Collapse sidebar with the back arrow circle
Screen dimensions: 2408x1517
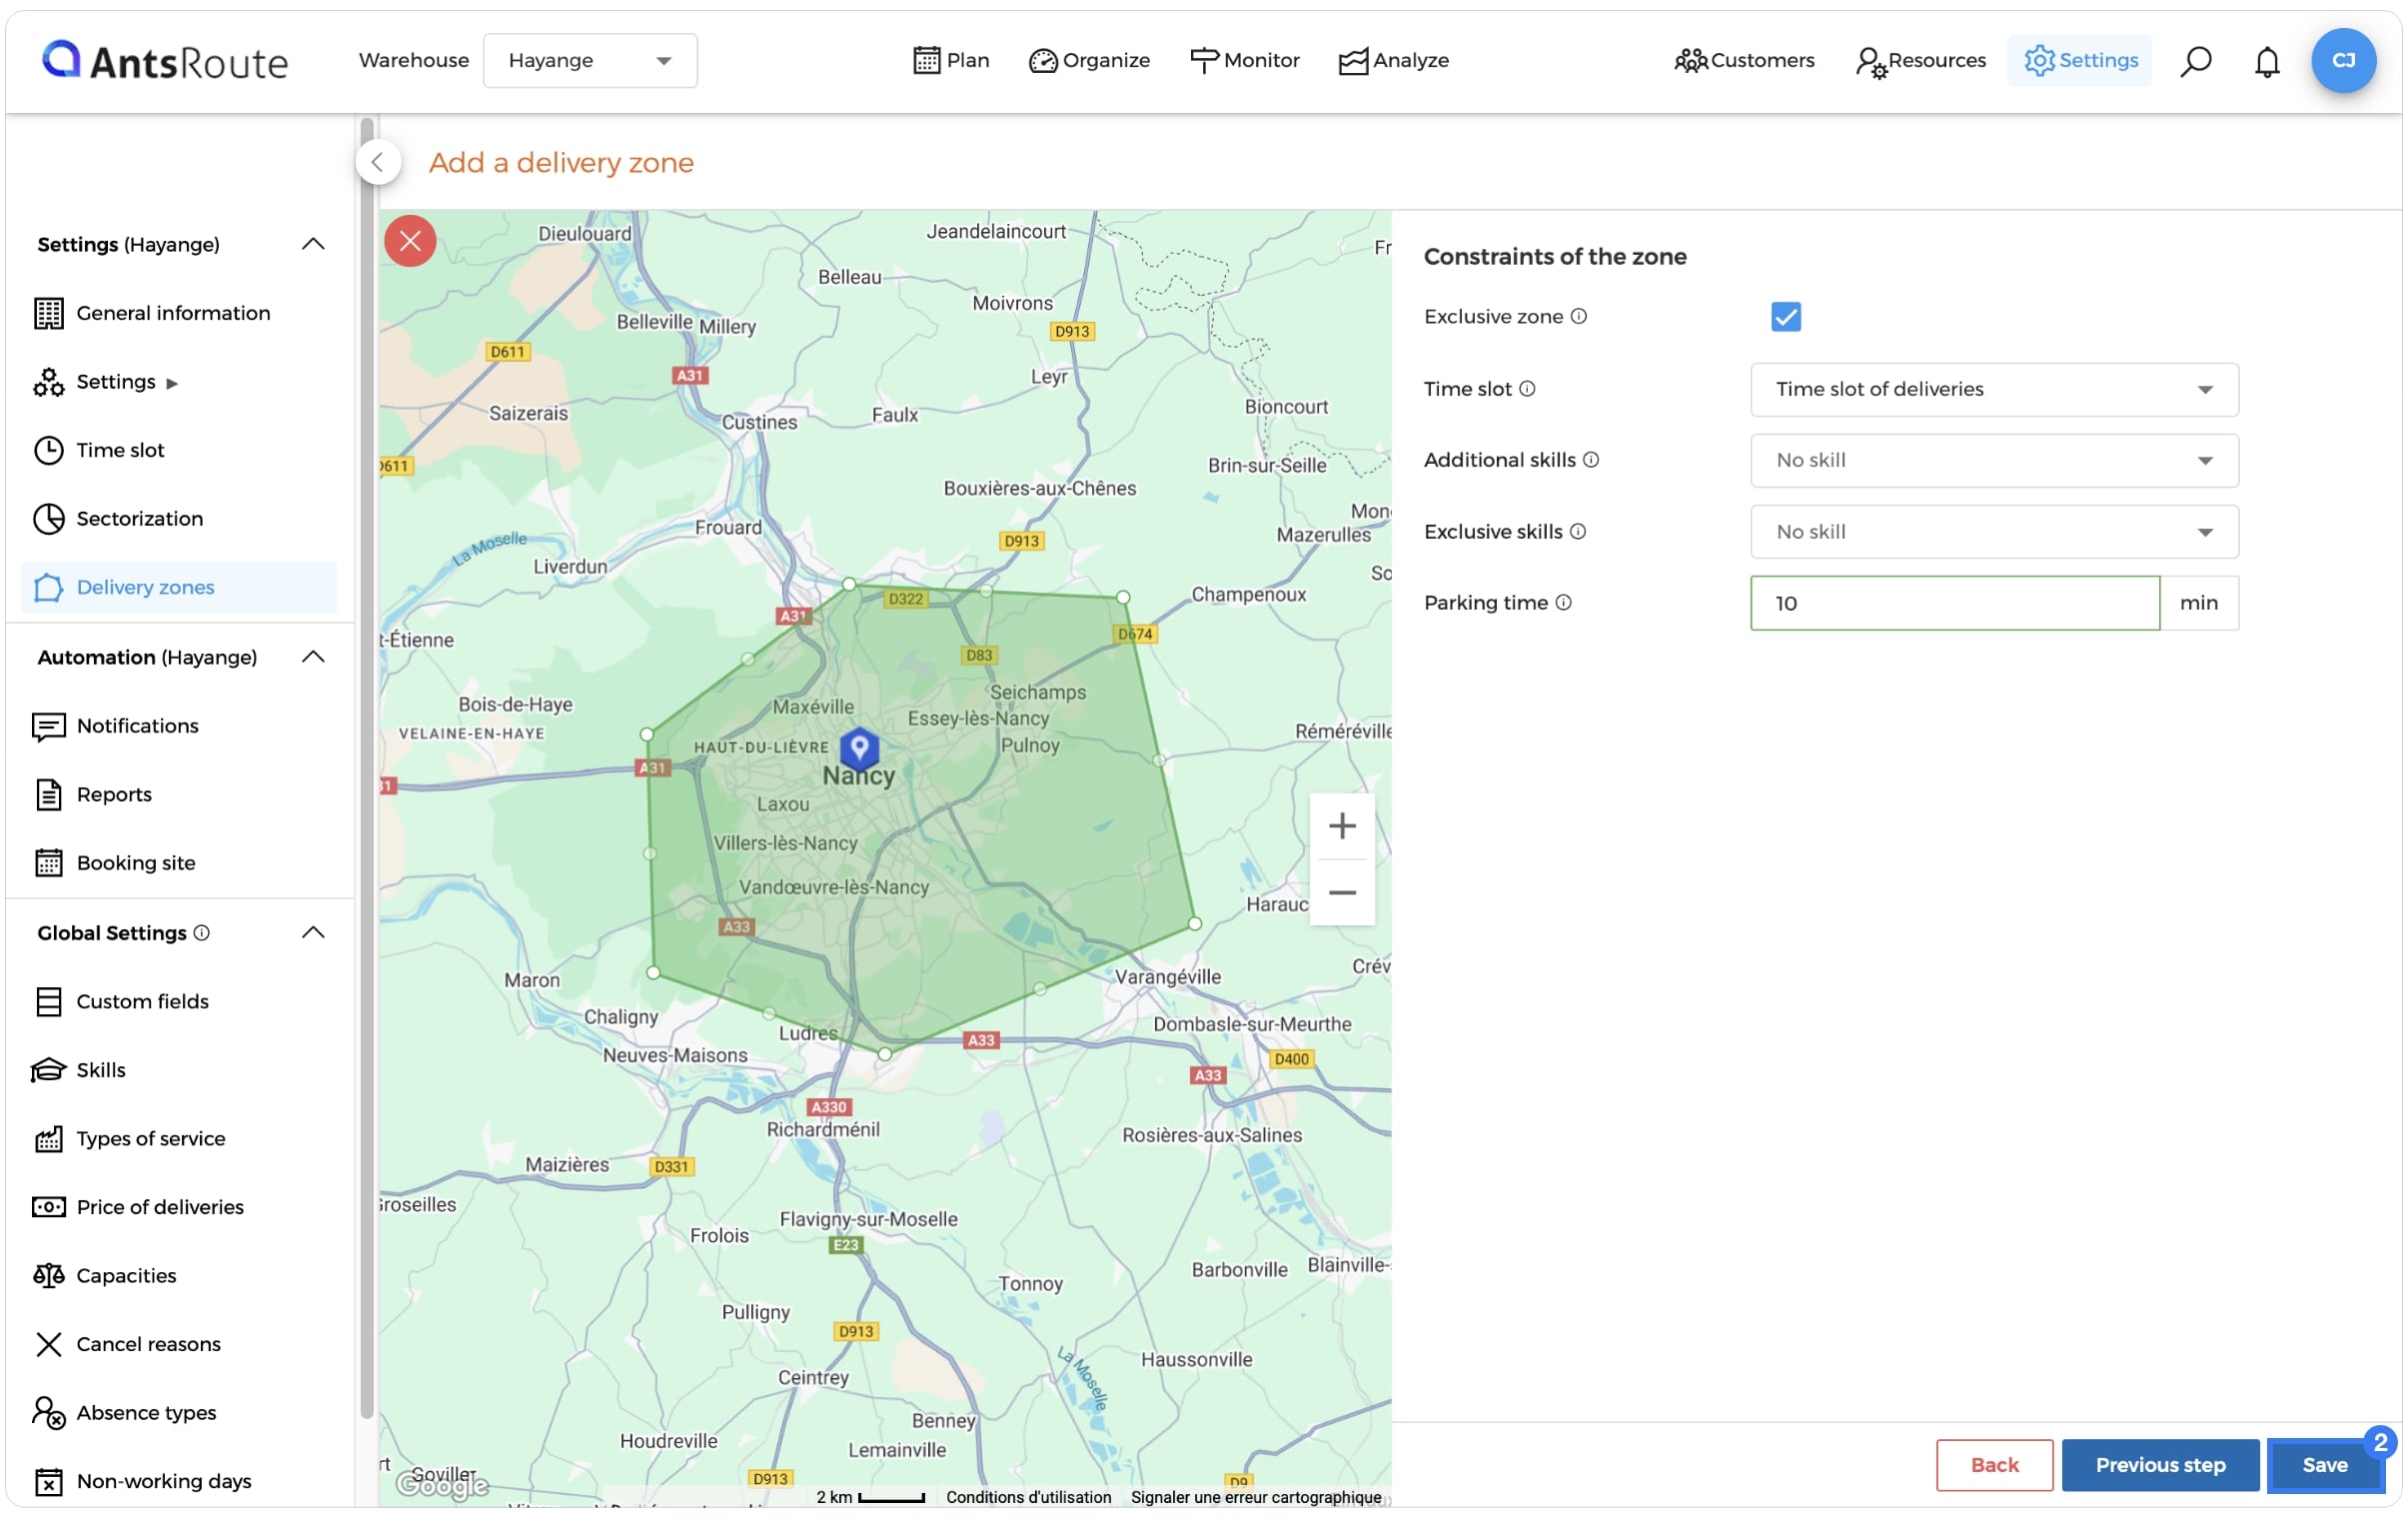tap(378, 162)
